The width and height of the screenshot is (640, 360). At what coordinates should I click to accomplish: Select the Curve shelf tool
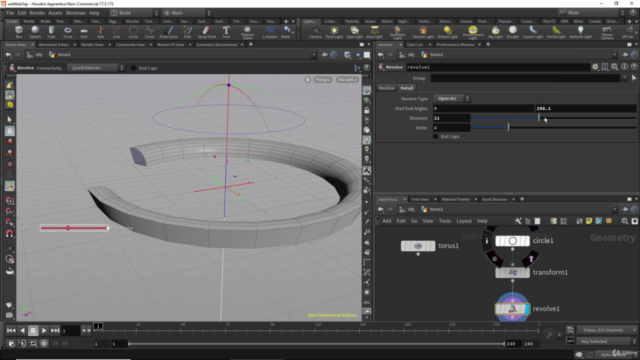click(149, 32)
